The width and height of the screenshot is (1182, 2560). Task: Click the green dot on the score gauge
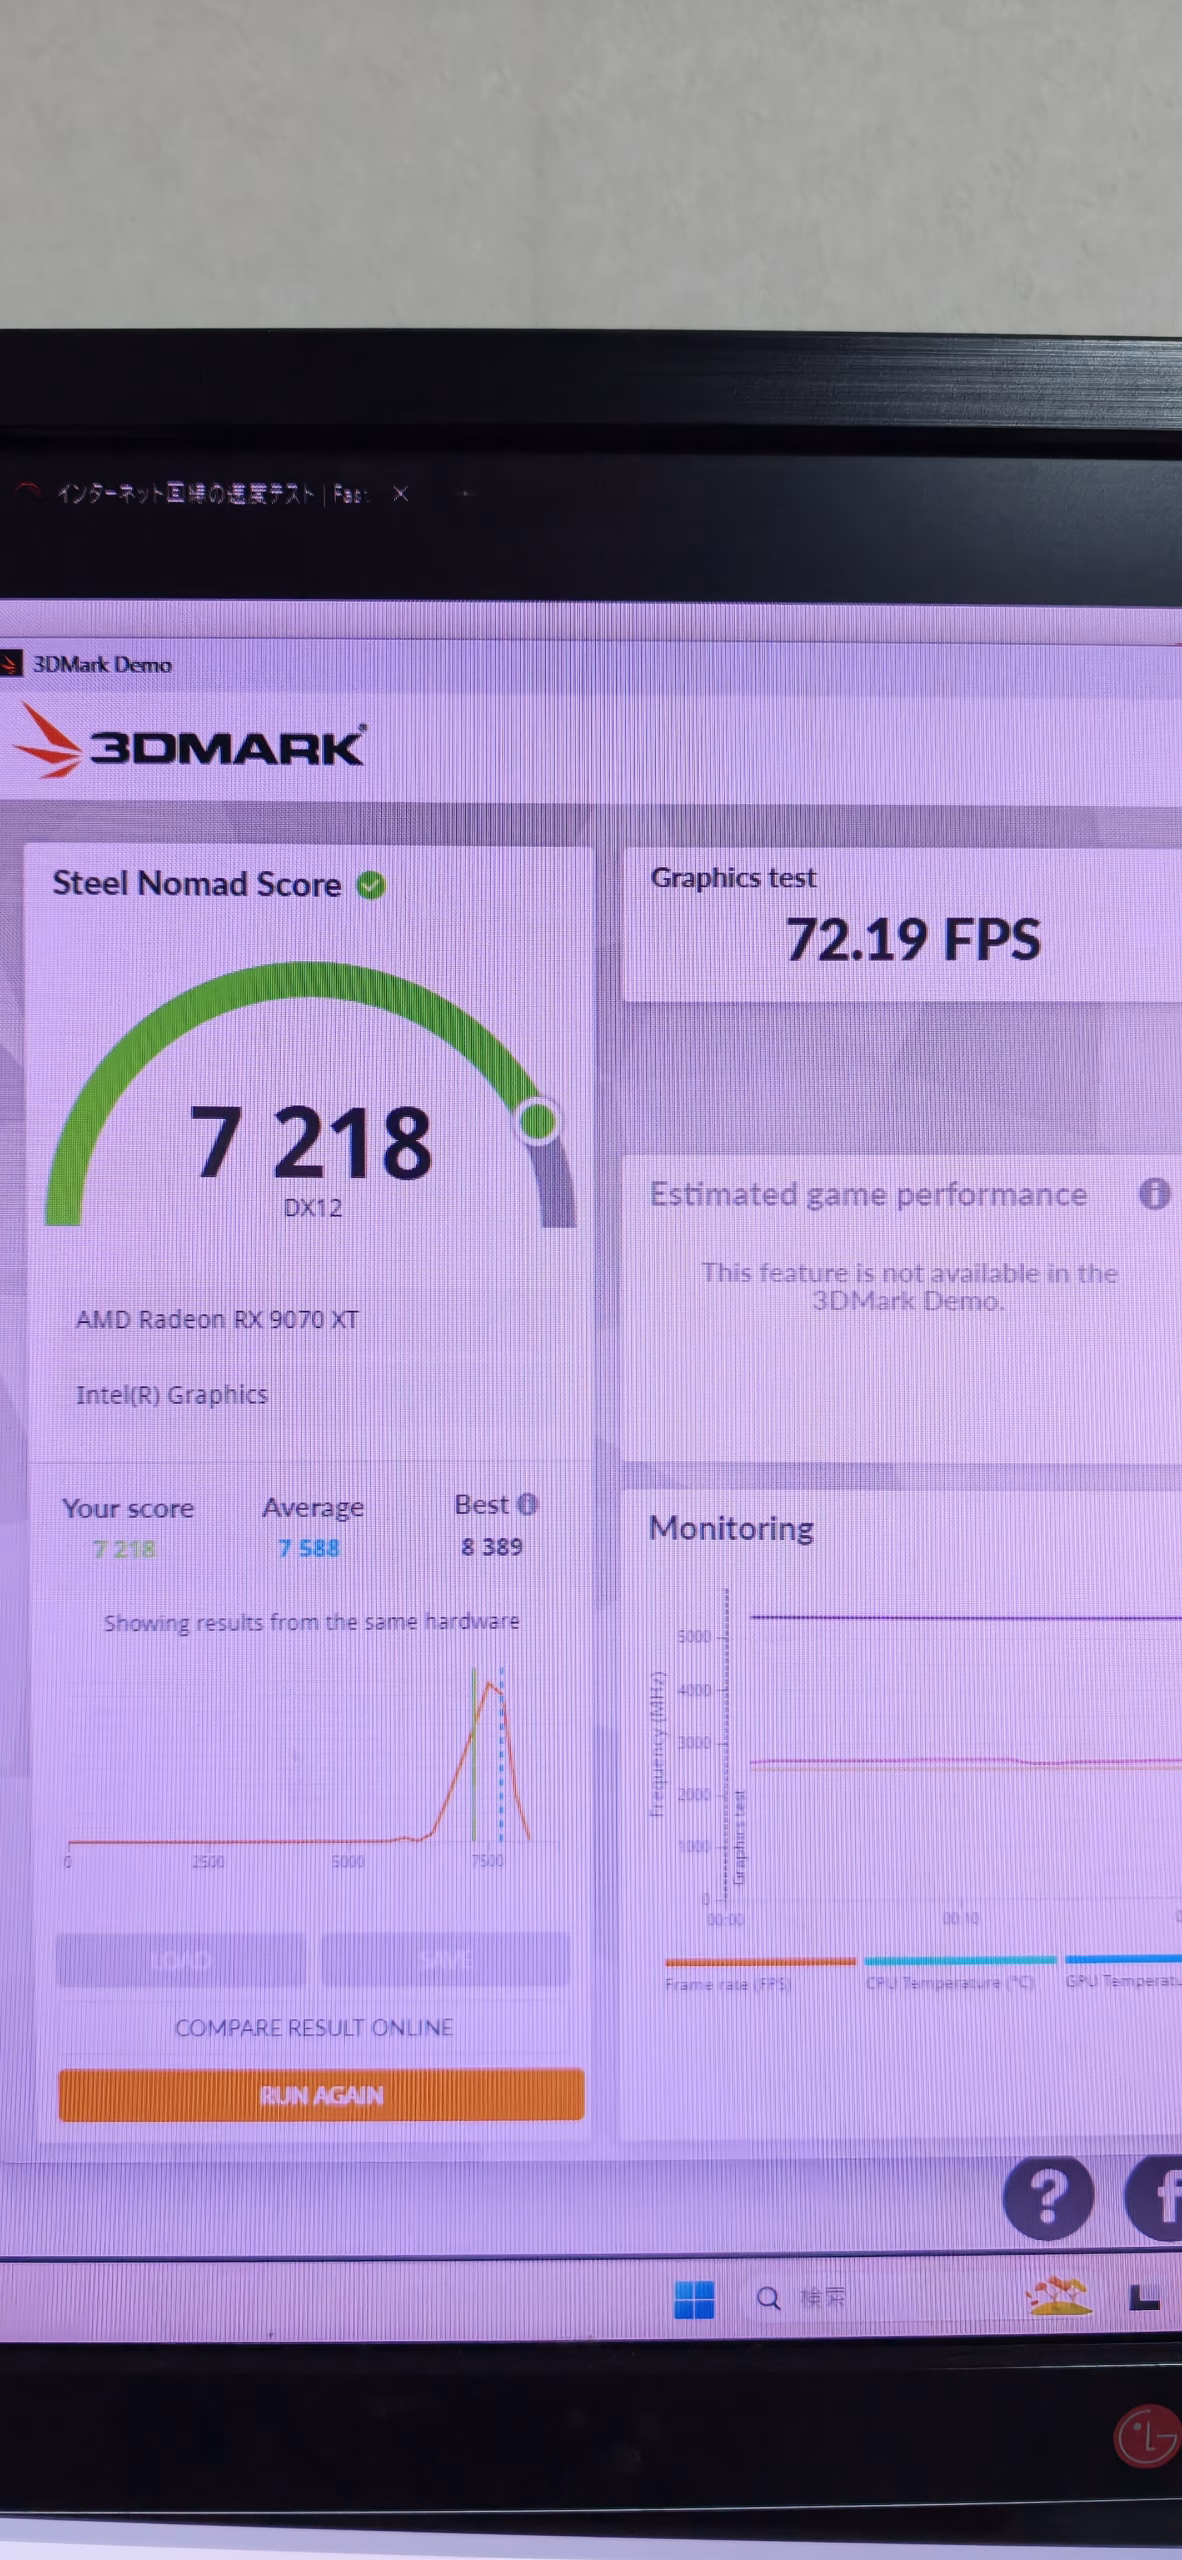tap(538, 1121)
